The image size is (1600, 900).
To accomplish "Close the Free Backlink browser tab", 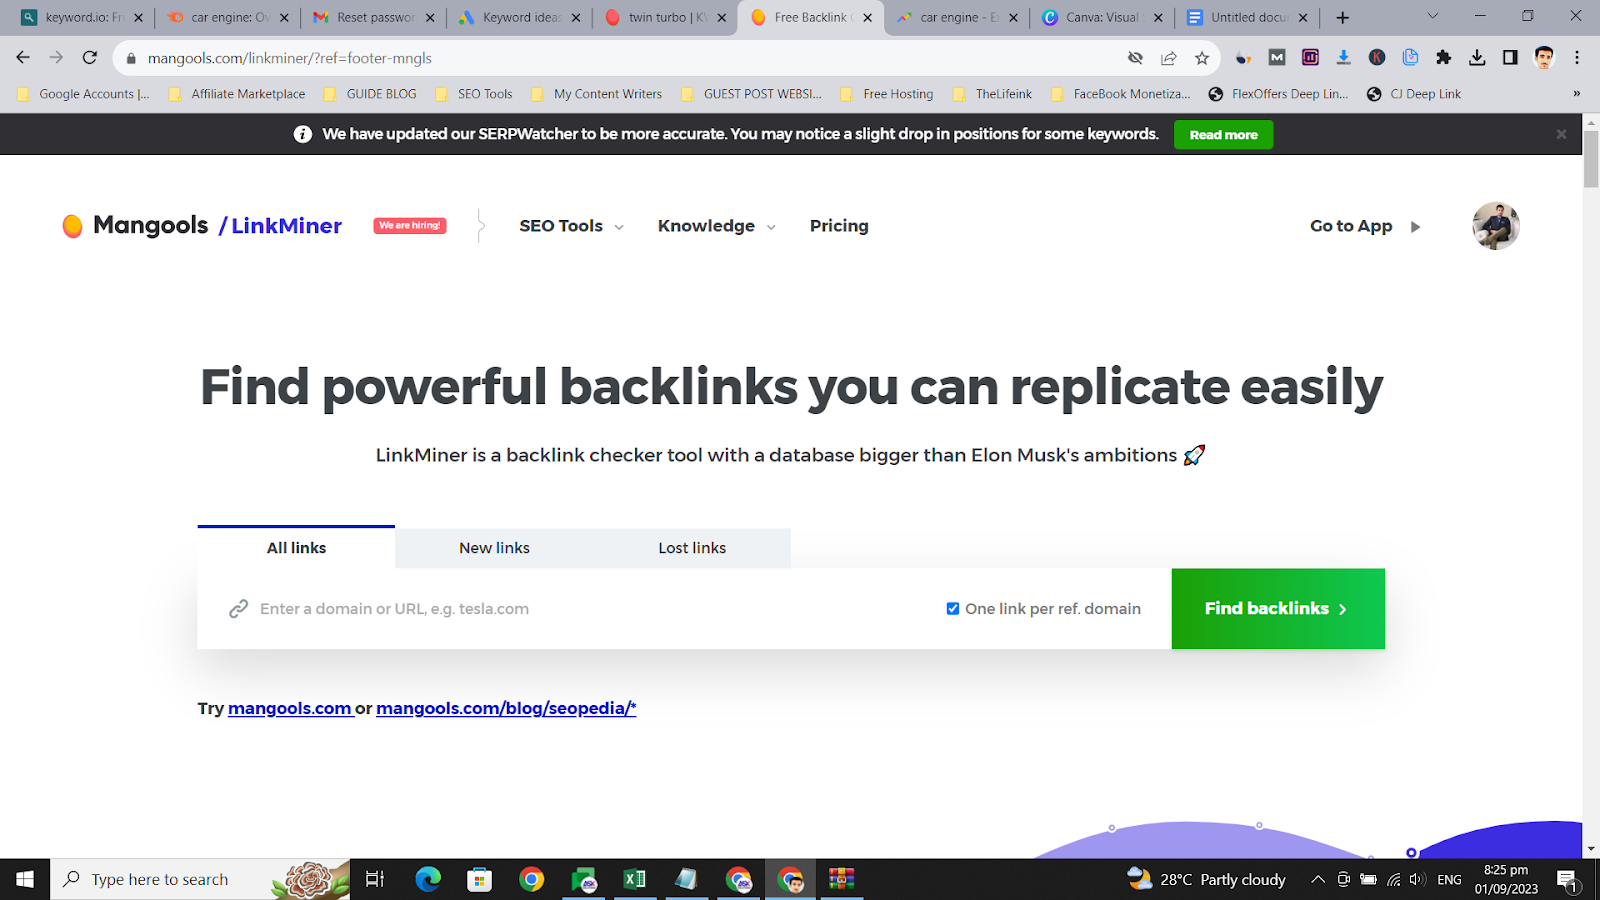I will [867, 17].
